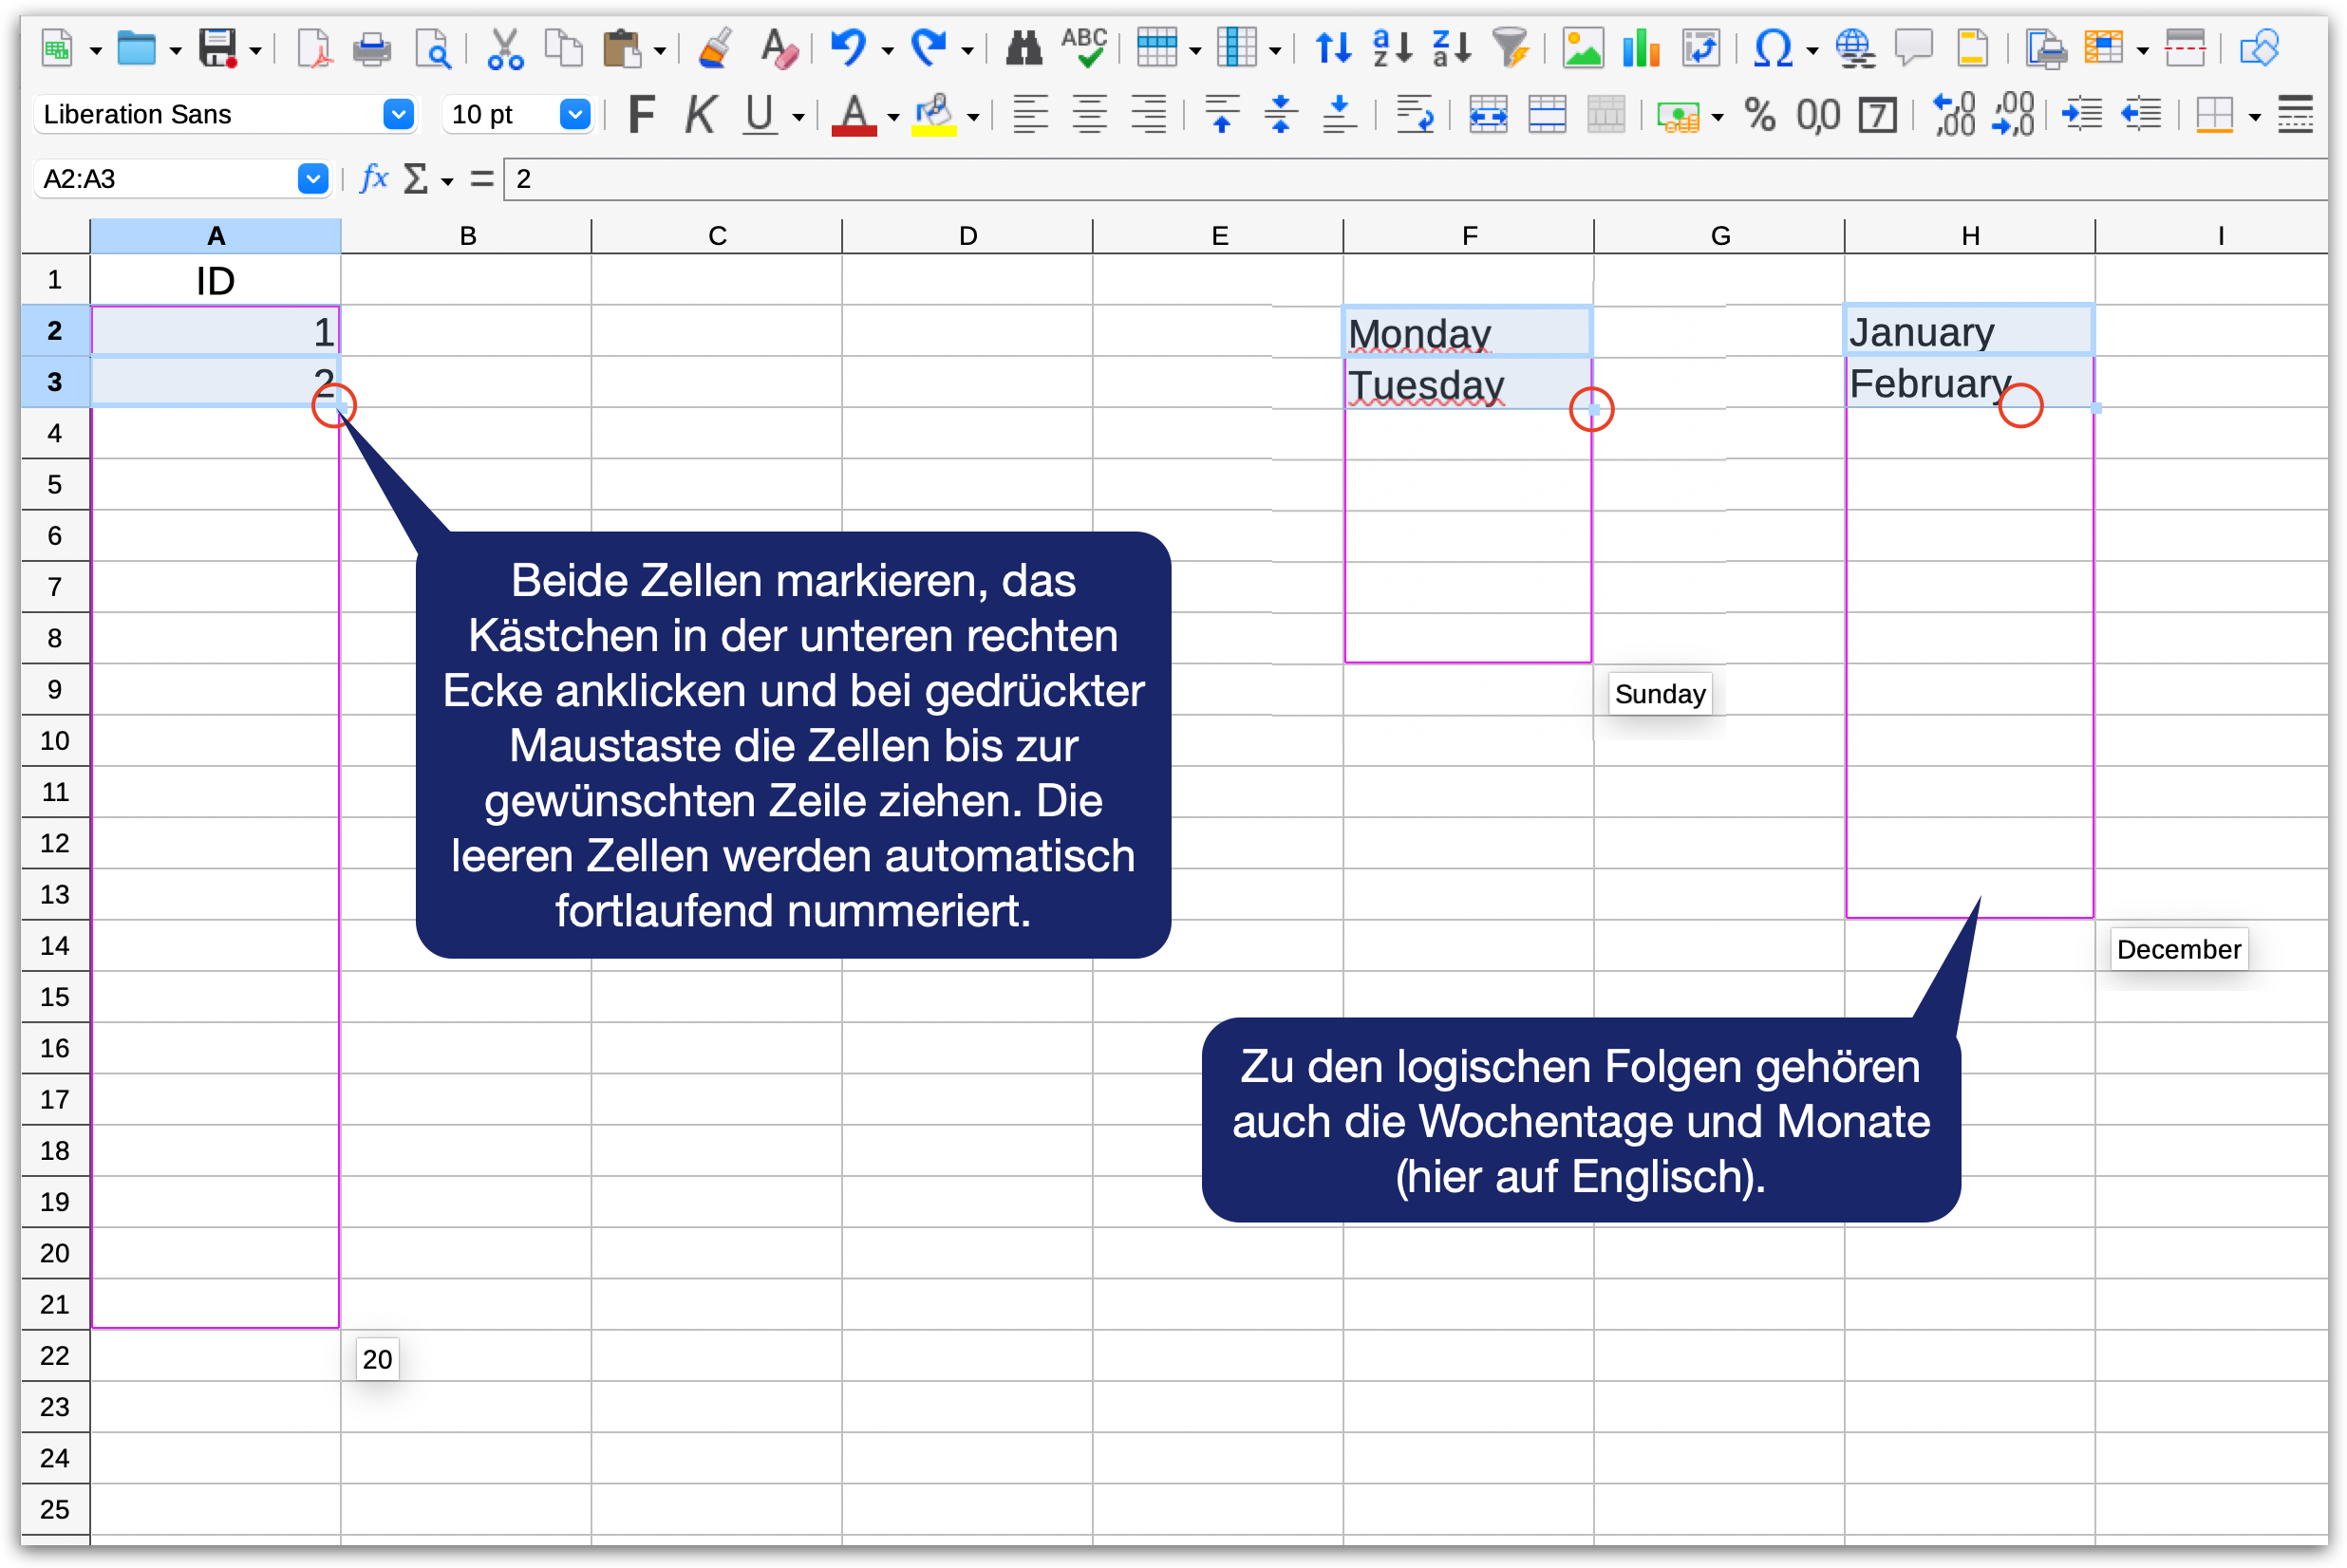Toggle the Wrap Text icon
The image size is (2347, 1568).
pyautogui.click(x=1414, y=115)
